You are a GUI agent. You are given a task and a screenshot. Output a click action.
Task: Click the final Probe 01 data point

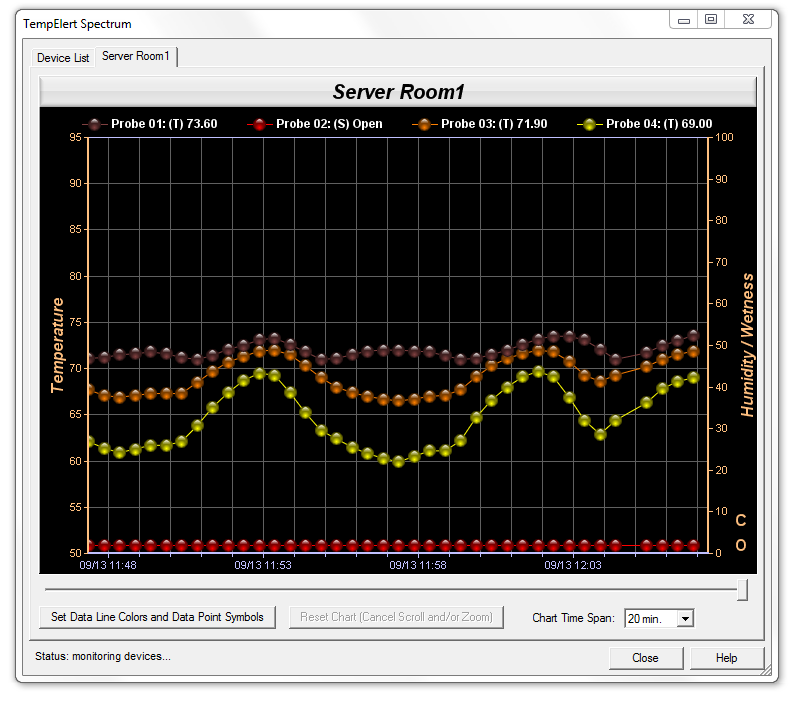point(694,336)
